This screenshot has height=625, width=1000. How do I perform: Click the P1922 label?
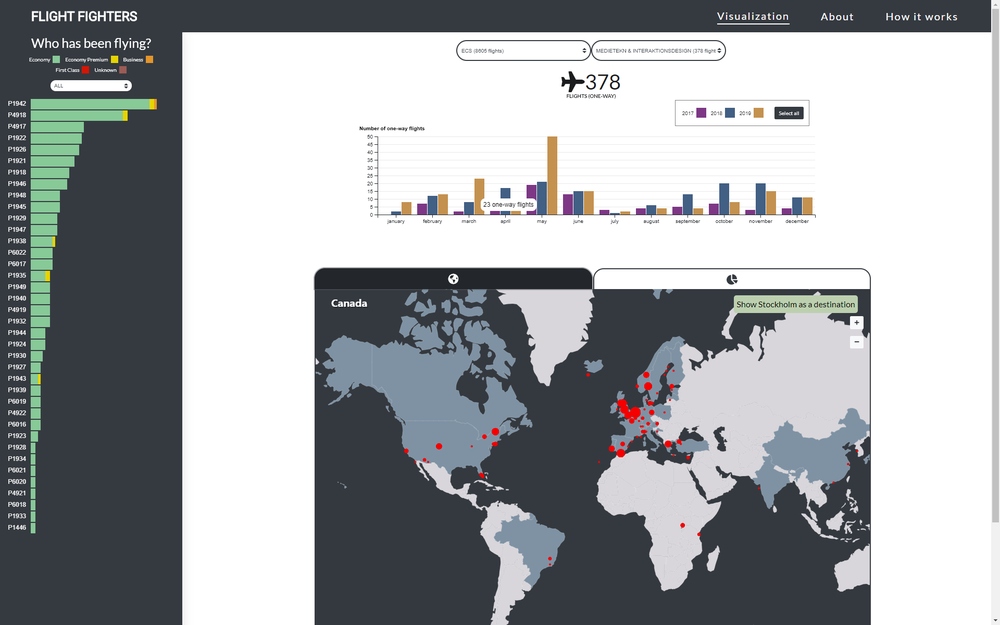17,138
